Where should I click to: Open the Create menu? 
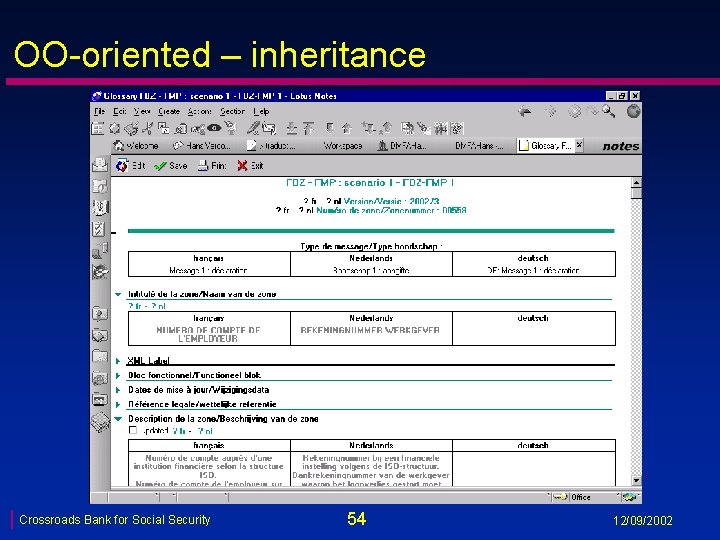[x=169, y=111]
